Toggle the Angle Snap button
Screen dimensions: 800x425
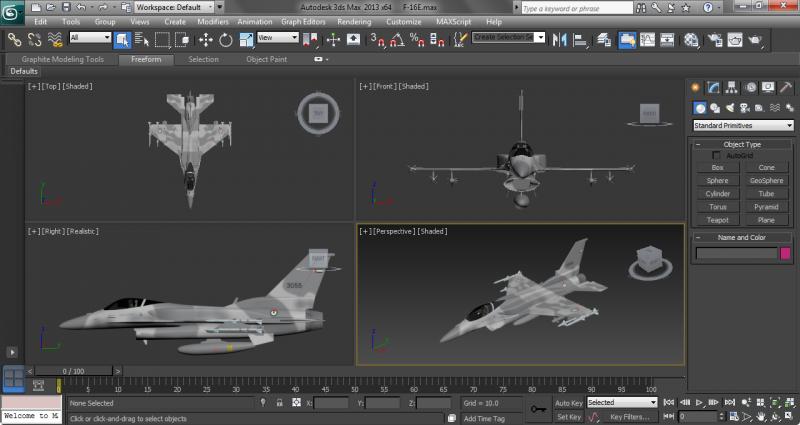tap(397, 39)
